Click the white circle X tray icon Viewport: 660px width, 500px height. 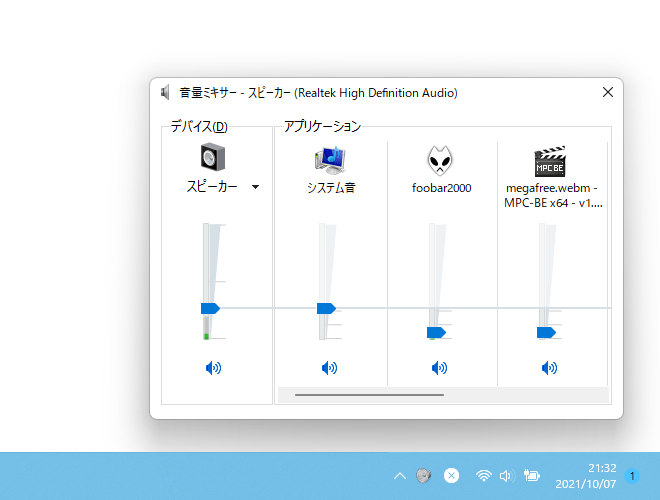pyautogui.click(x=451, y=476)
